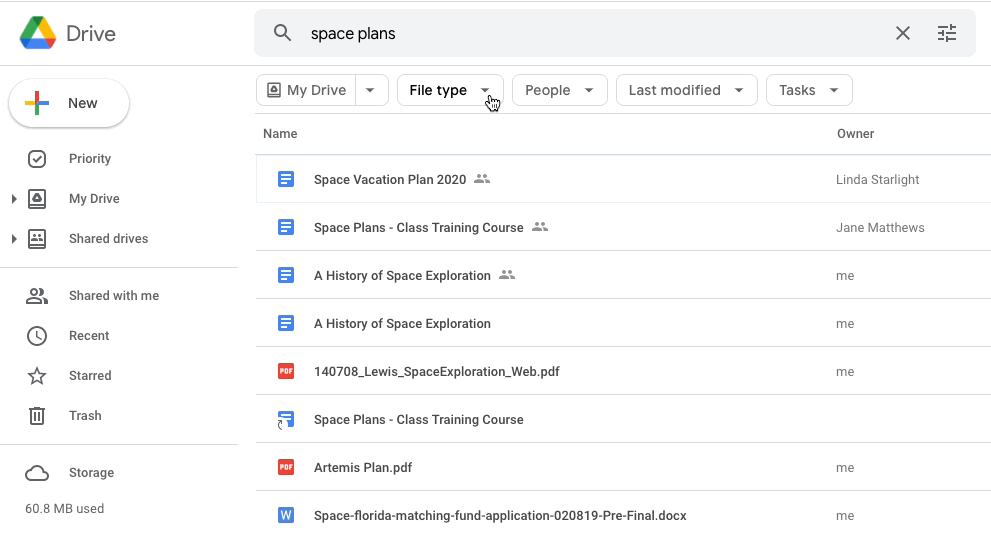
Task: Open the People filter dropdown
Action: [x=559, y=90]
